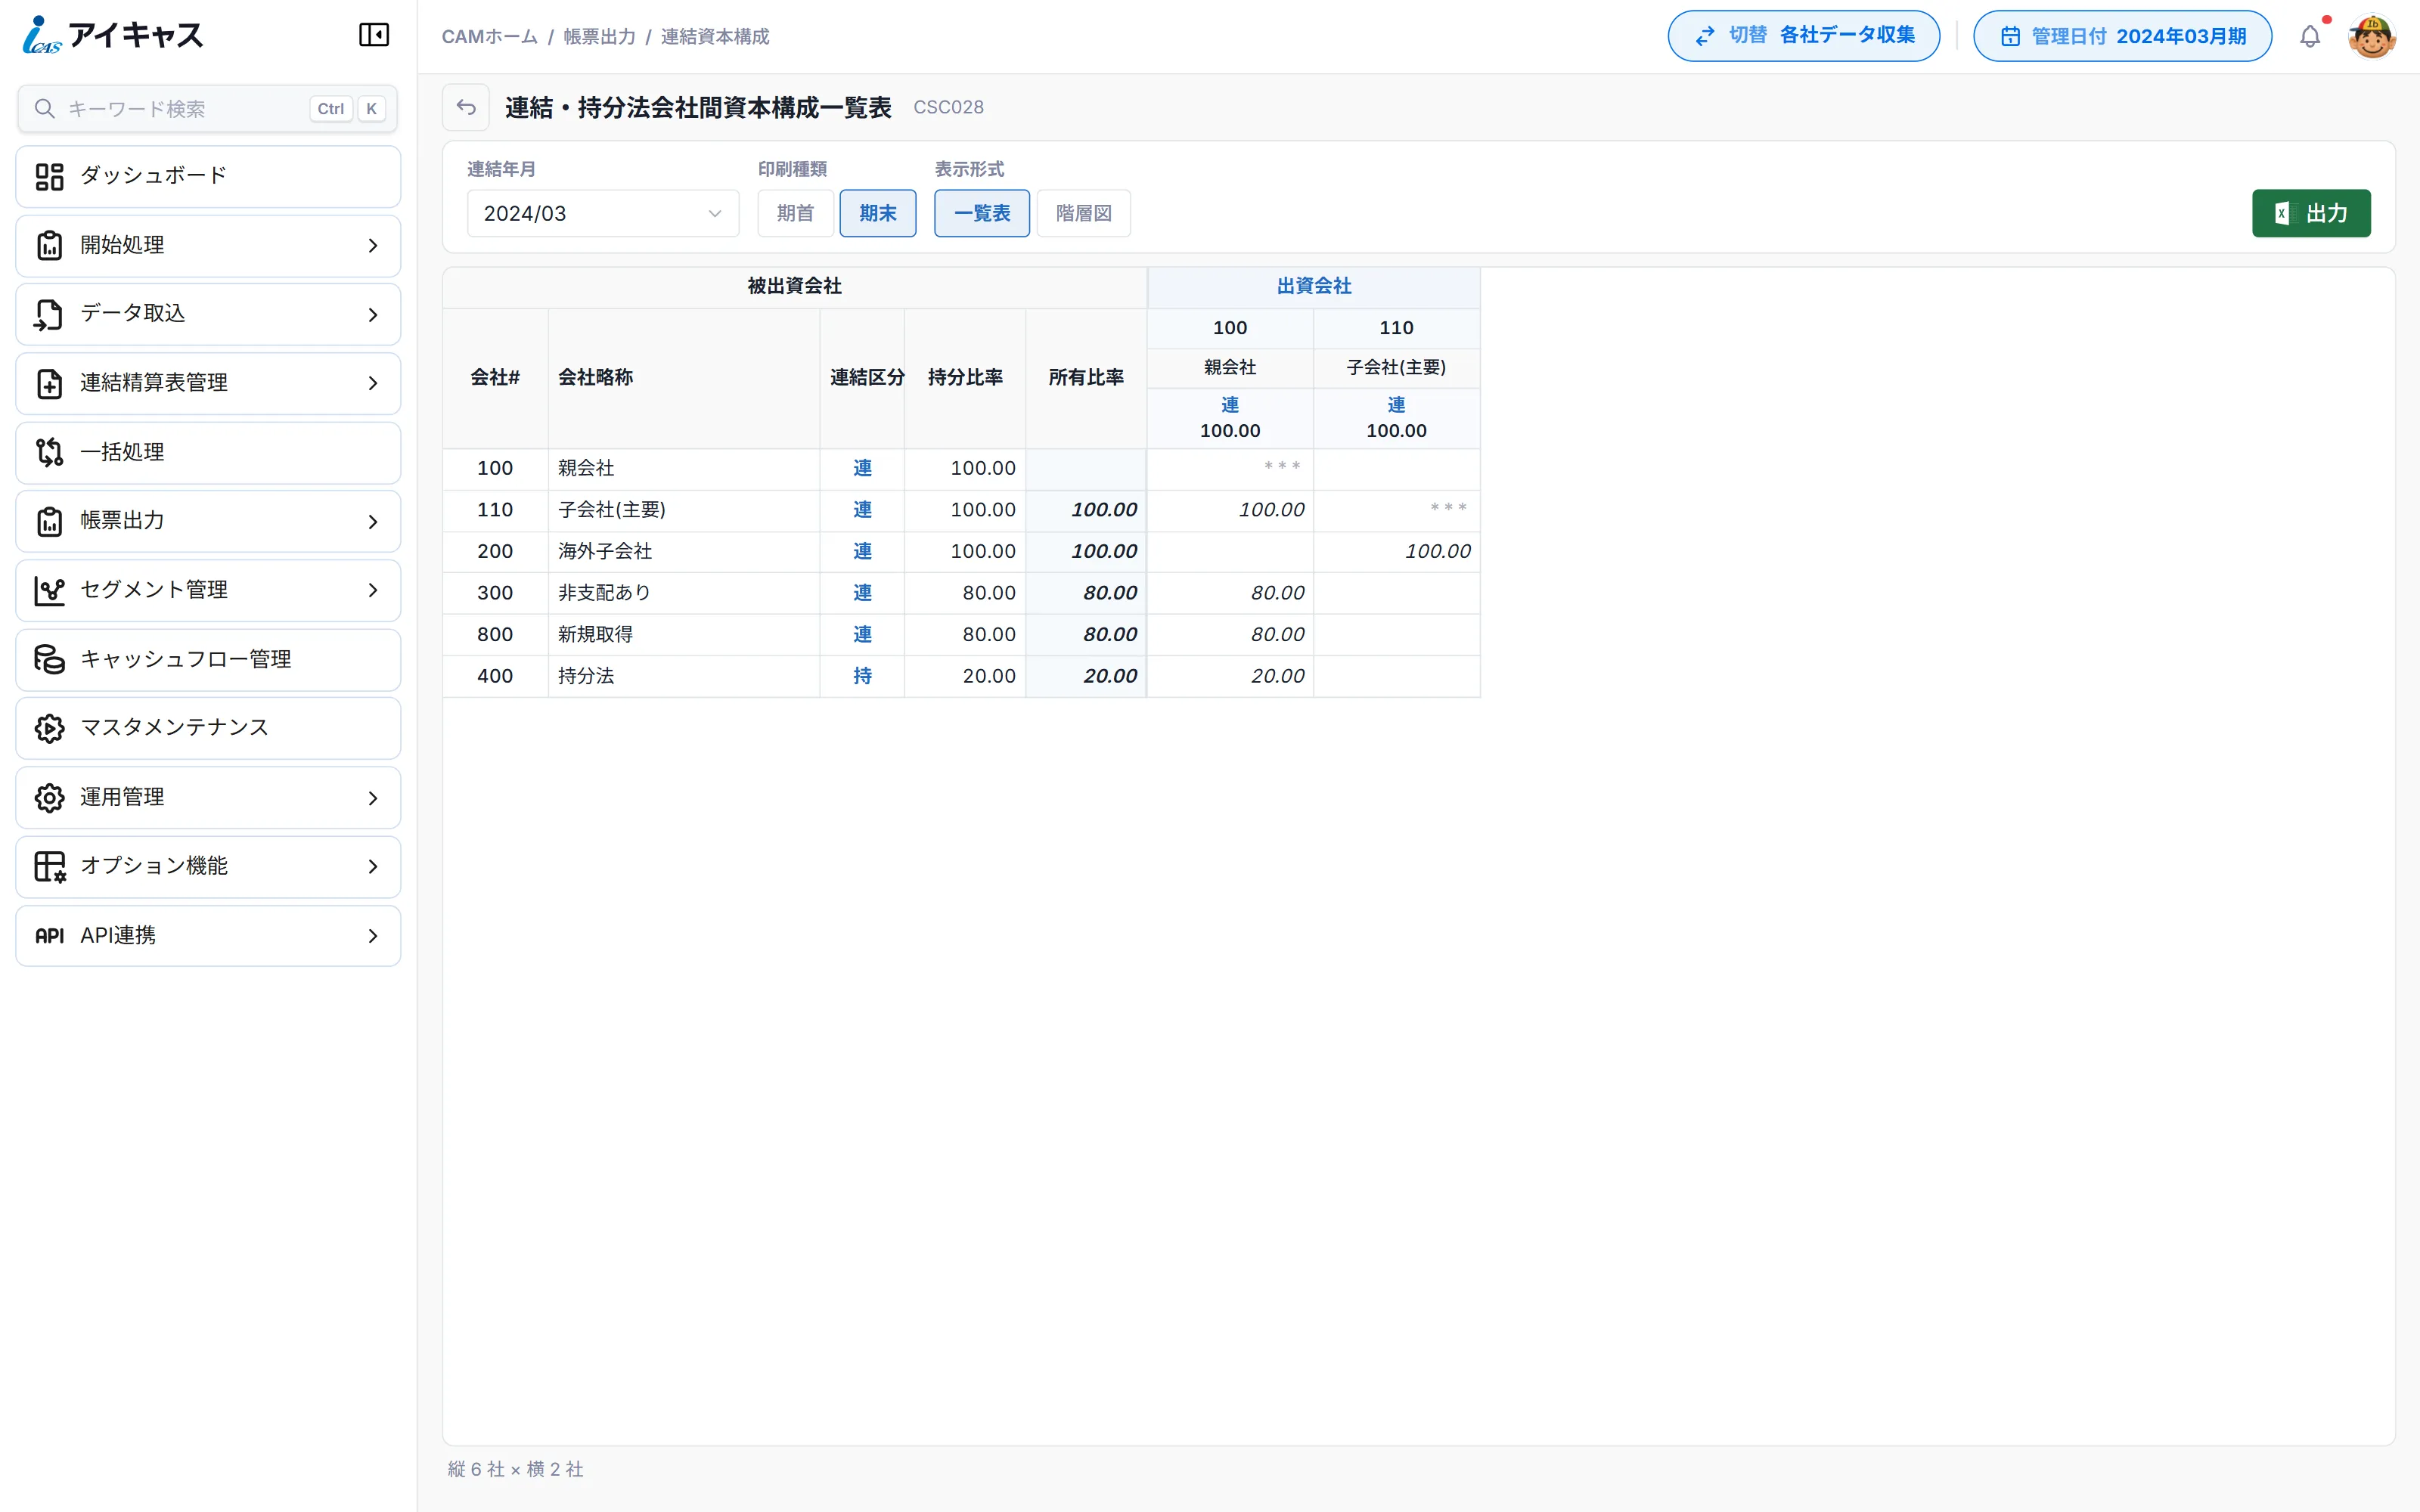Open the セグメント管理 menu label
Image resolution: width=2420 pixels, height=1512 pixels.
pyautogui.click(x=154, y=590)
